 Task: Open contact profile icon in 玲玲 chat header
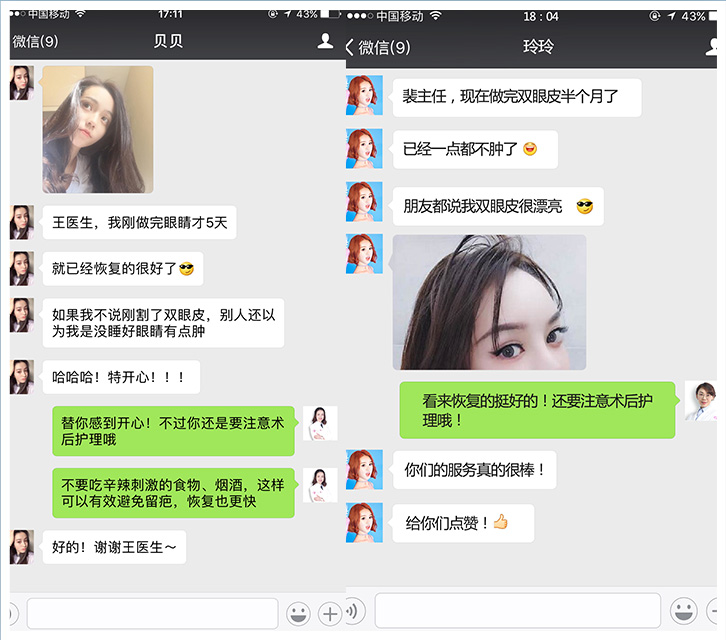click(716, 46)
